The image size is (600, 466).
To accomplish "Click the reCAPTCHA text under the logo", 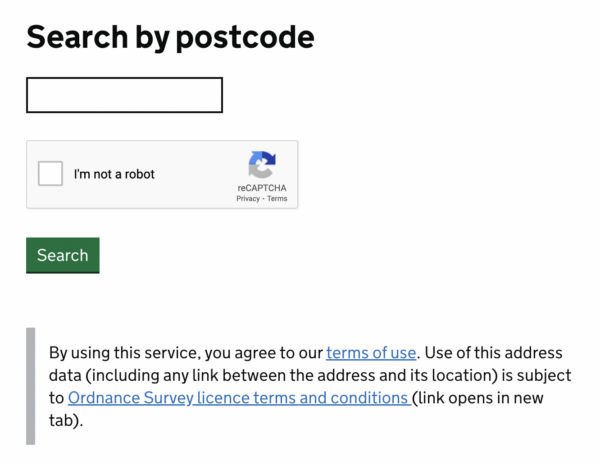I will click(x=262, y=188).
